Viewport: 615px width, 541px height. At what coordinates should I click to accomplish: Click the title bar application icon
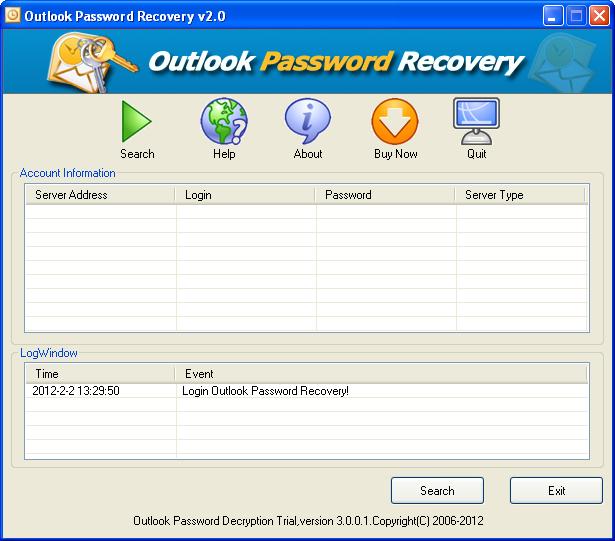point(13,15)
